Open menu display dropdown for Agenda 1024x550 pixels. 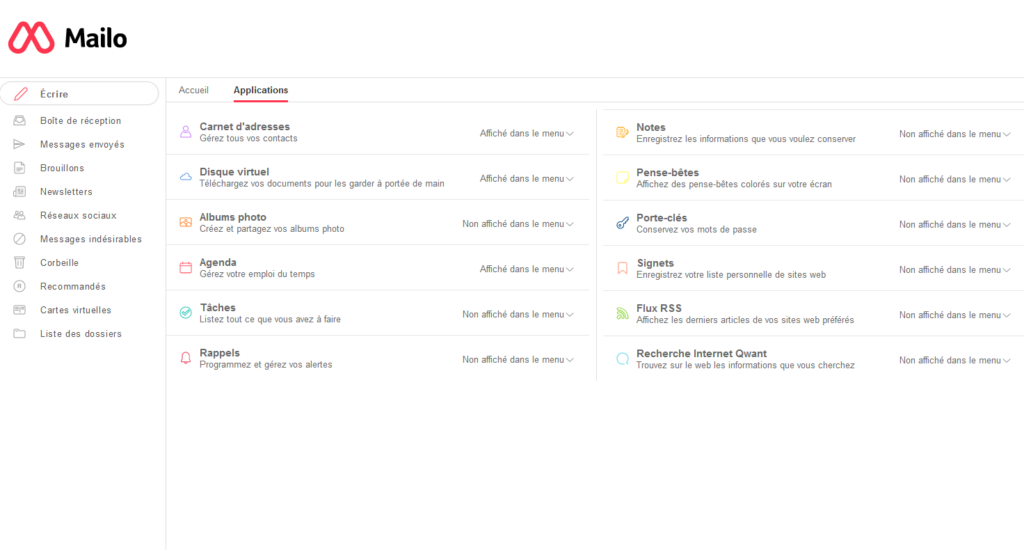[526, 268]
